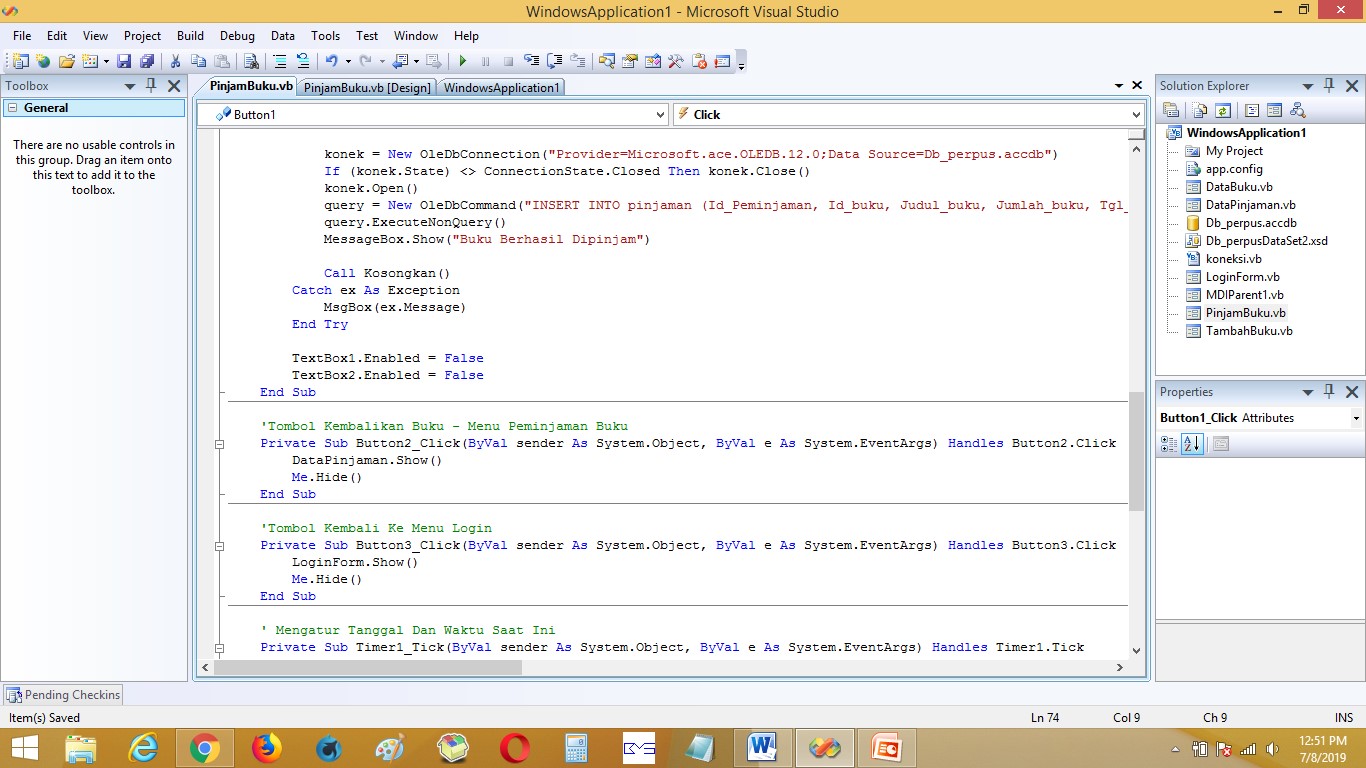Open the Toolbox window position dropdown
The image size is (1366, 768).
pos(129,86)
